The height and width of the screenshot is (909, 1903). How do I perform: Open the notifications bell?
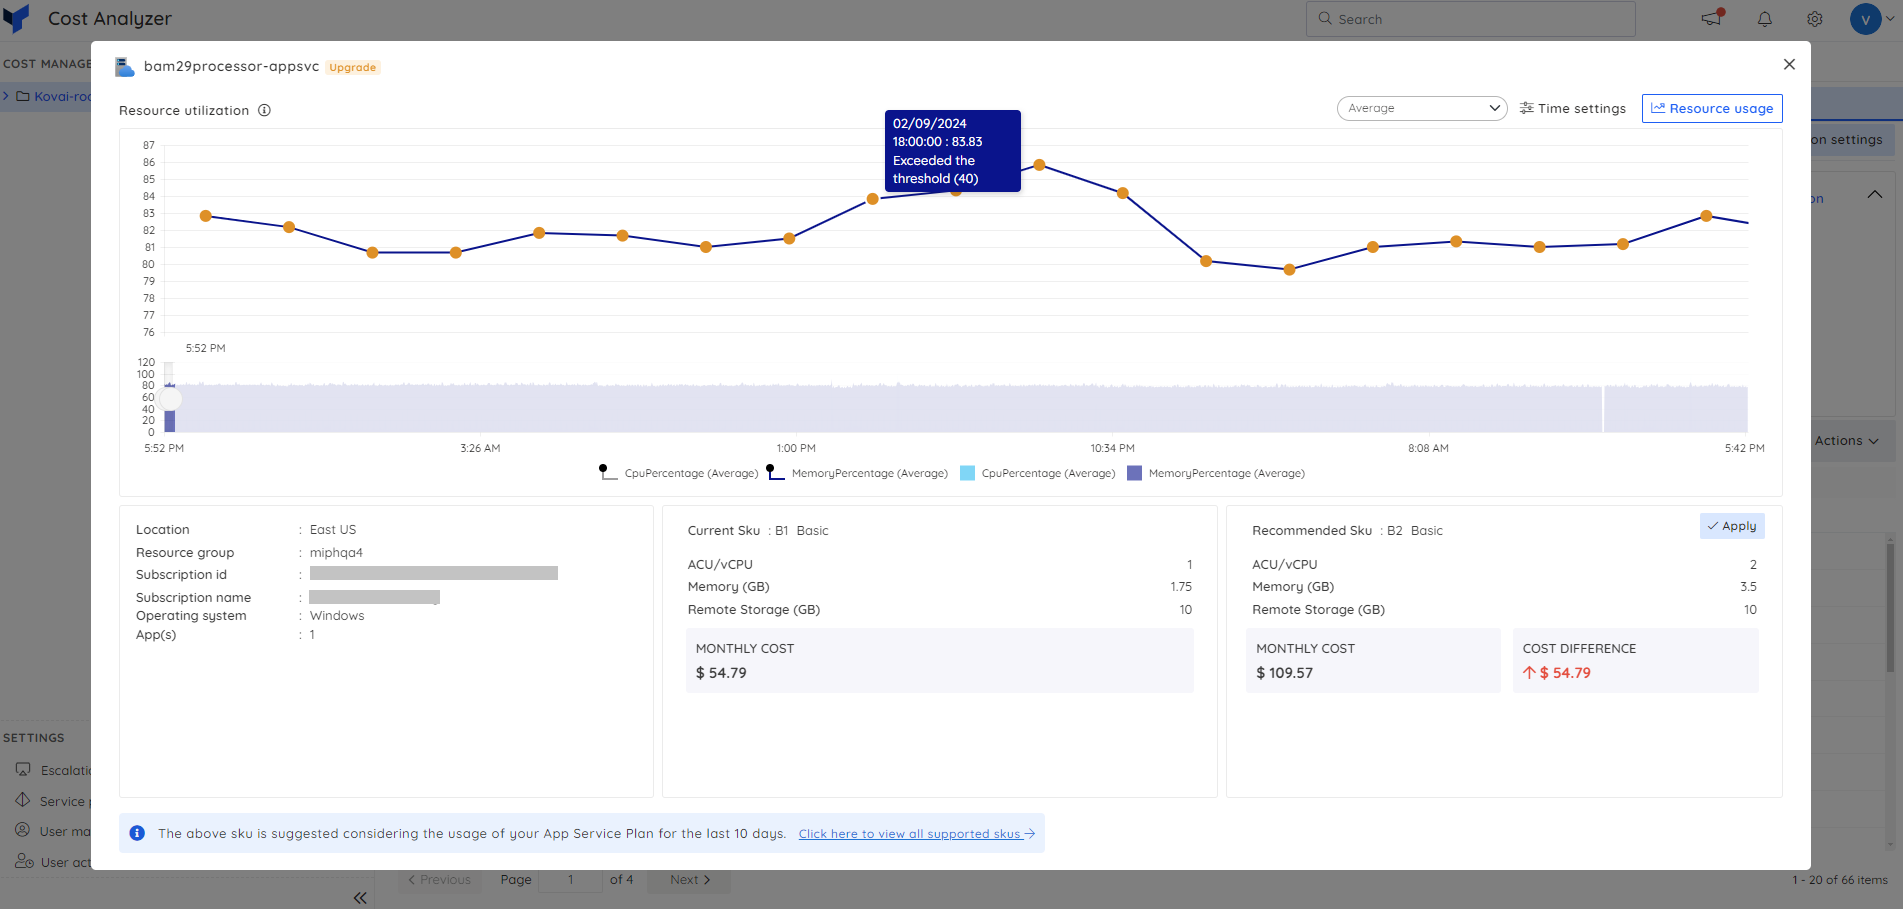[1765, 19]
